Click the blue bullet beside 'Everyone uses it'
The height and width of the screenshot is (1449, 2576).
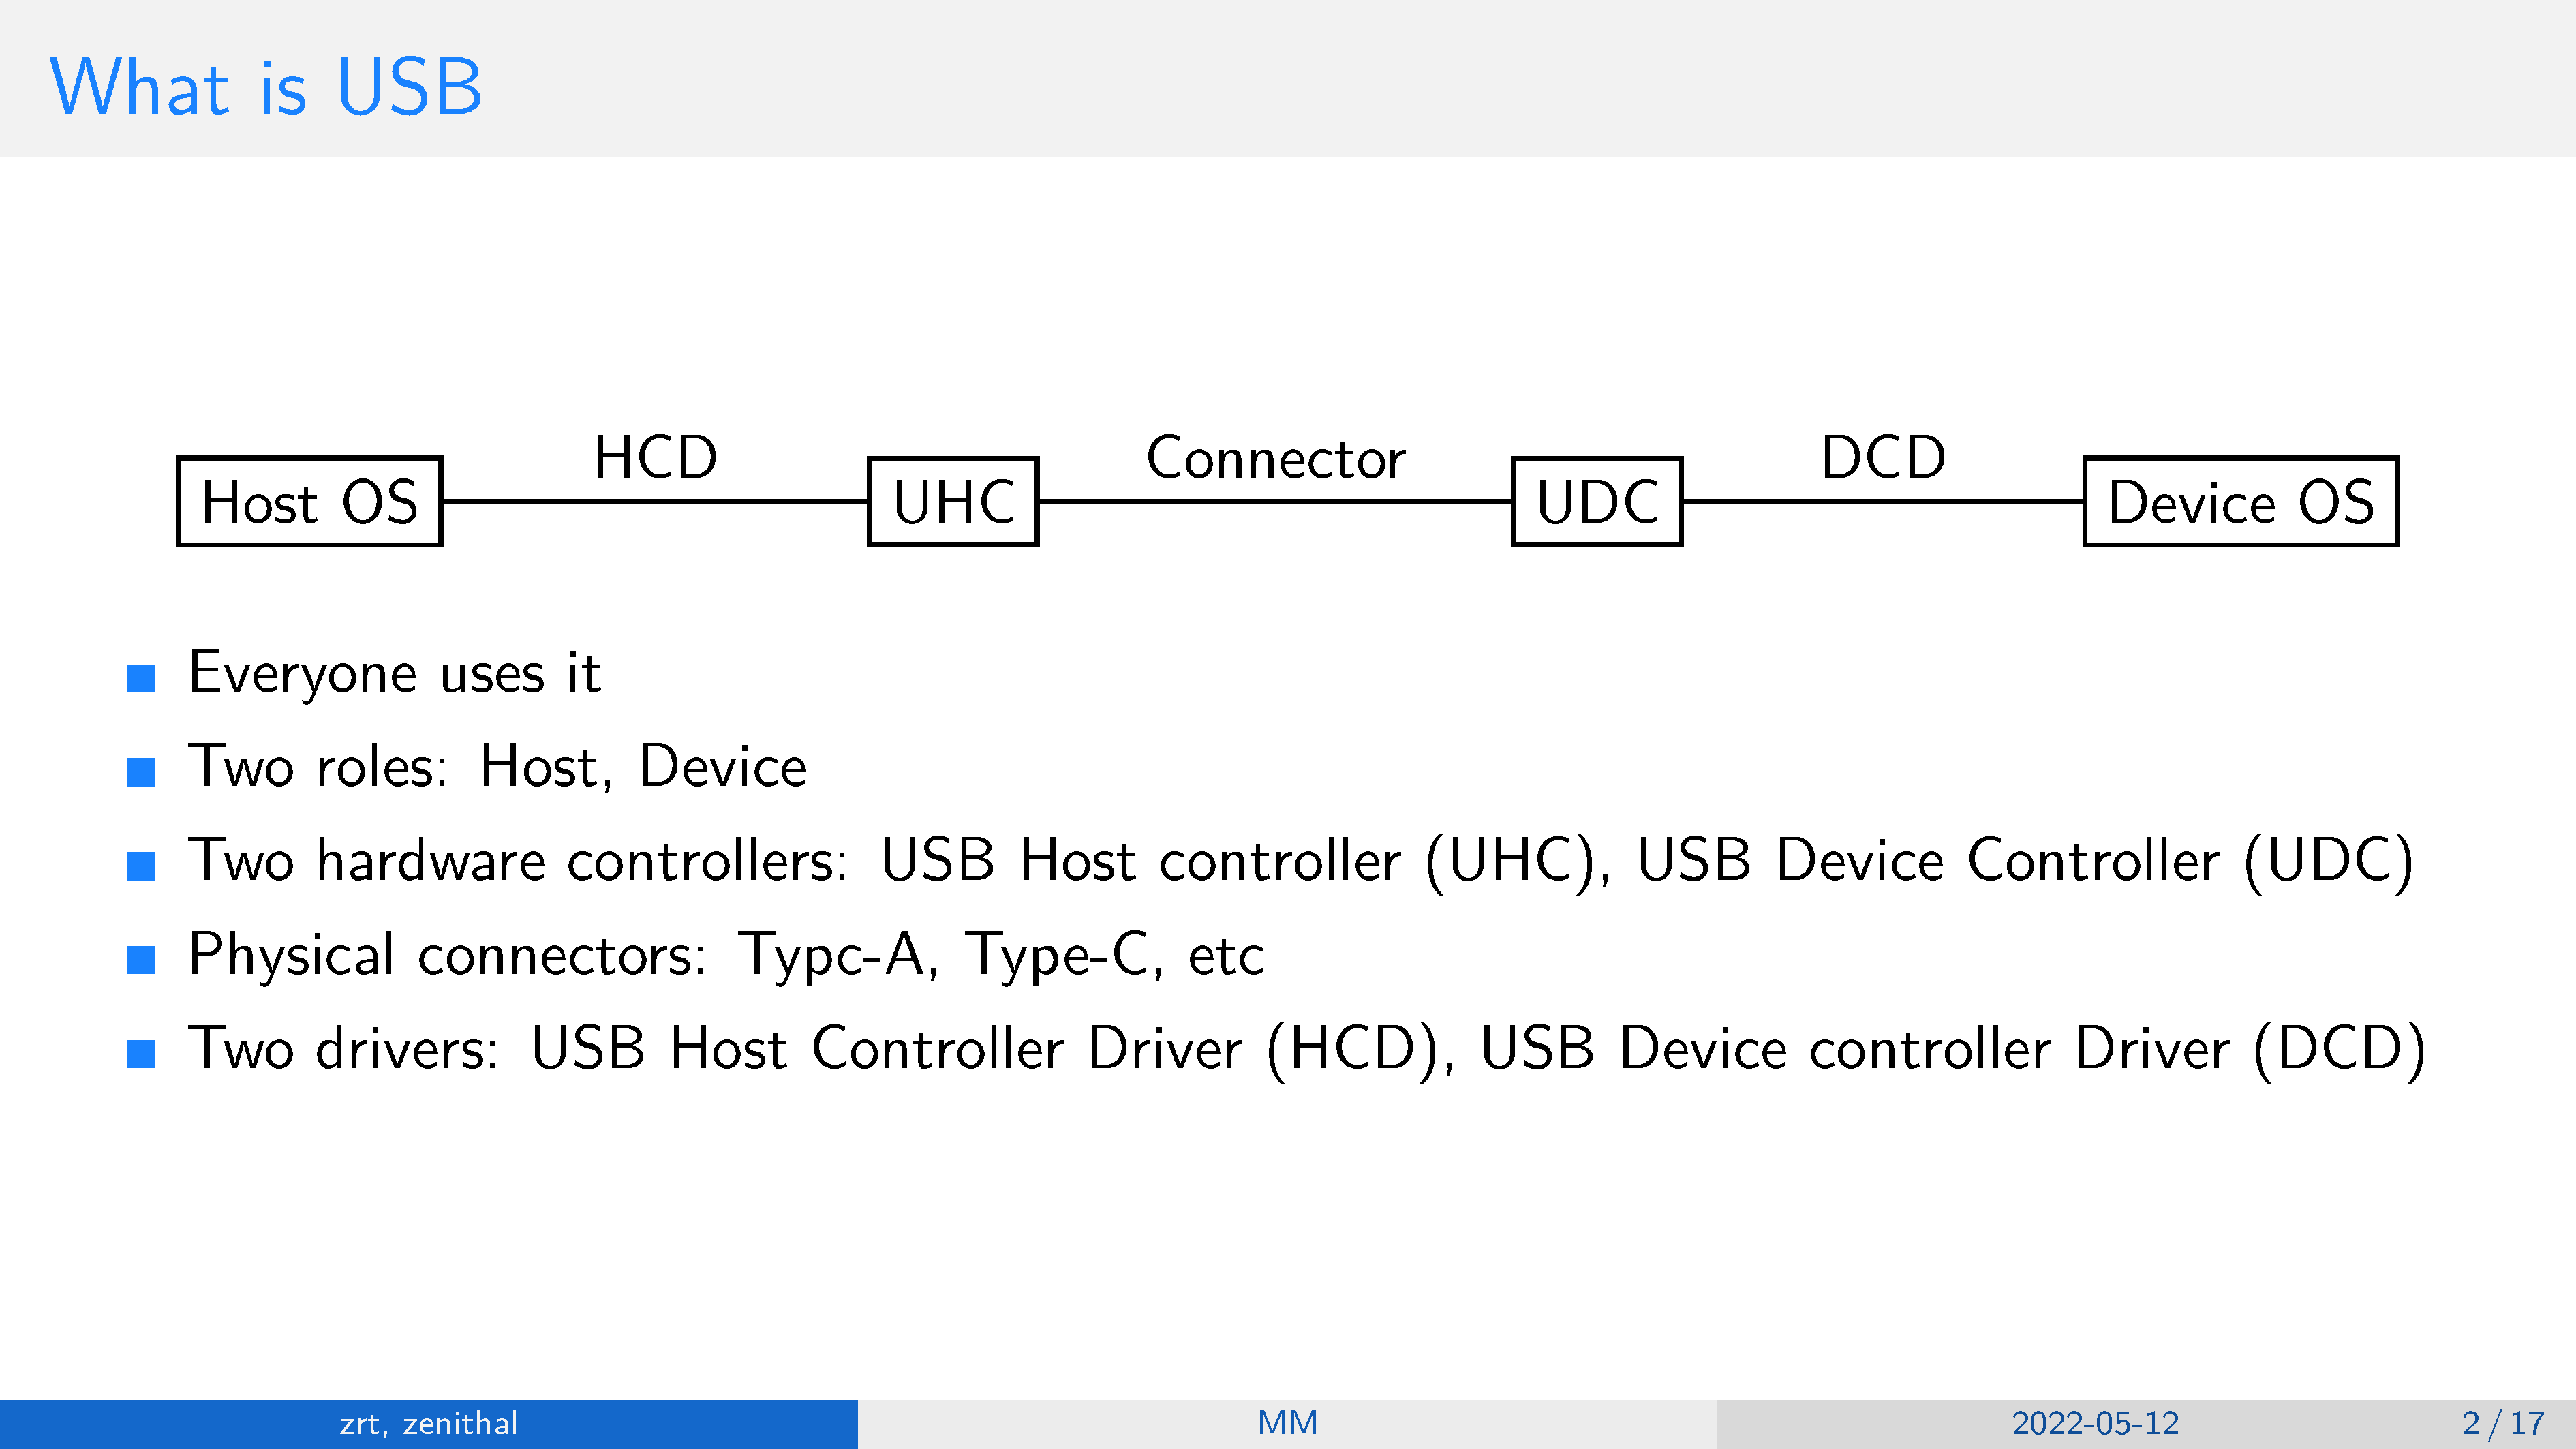click(x=141, y=678)
